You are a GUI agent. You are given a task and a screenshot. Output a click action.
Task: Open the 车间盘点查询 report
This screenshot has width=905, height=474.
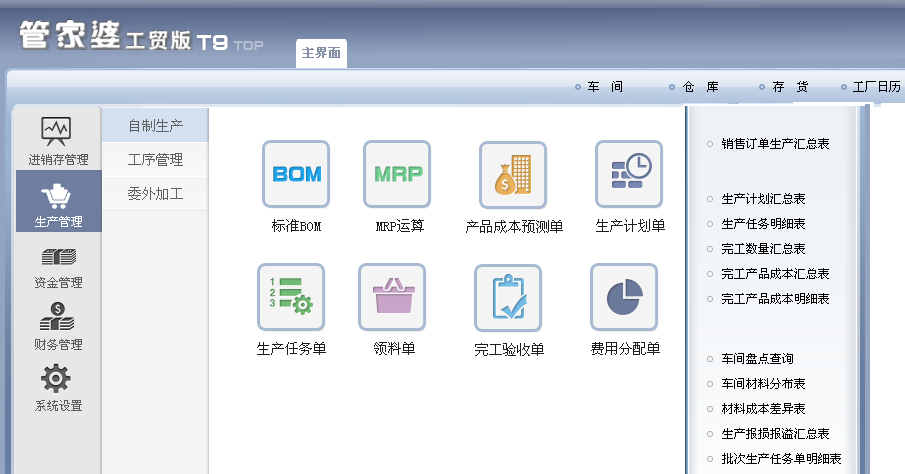(x=757, y=359)
